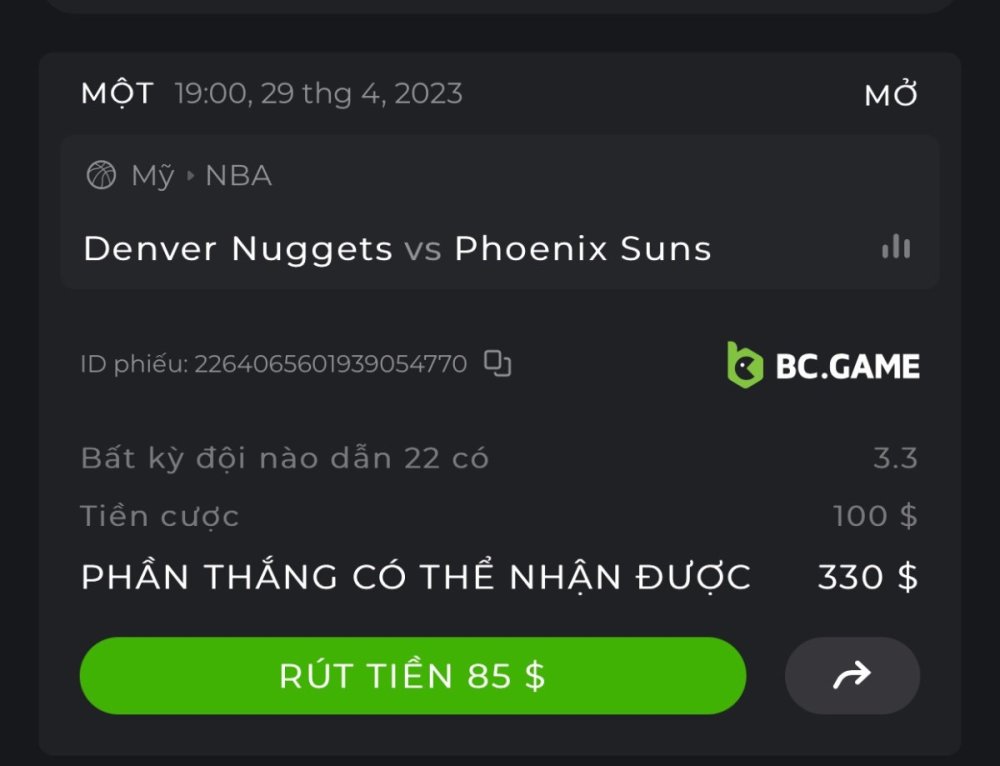1000x766 pixels.
Task: Click the Tiền cược label
Action: tap(159, 516)
